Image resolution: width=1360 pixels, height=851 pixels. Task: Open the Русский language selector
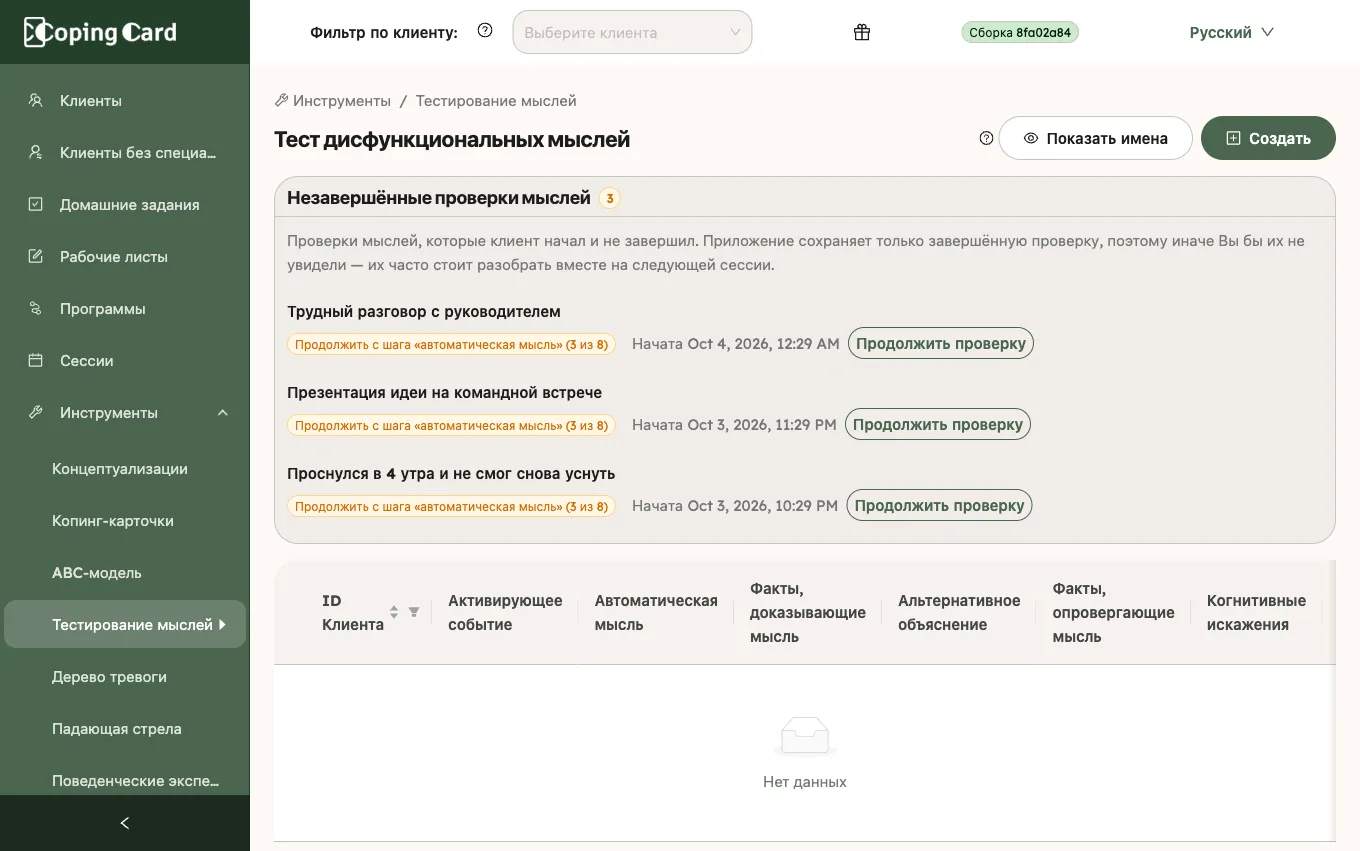pos(1231,32)
